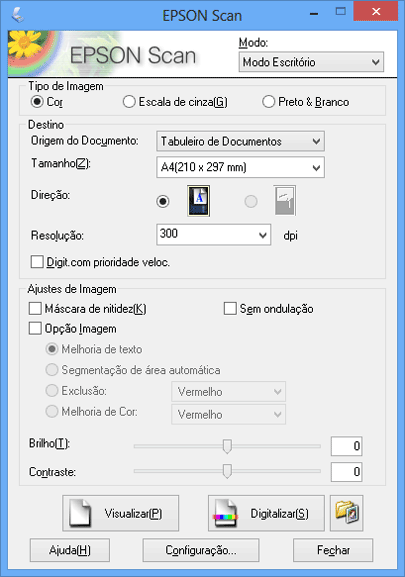Click the EPSON Scan scanner title bar icon

pyautogui.click(x=18, y=14)
